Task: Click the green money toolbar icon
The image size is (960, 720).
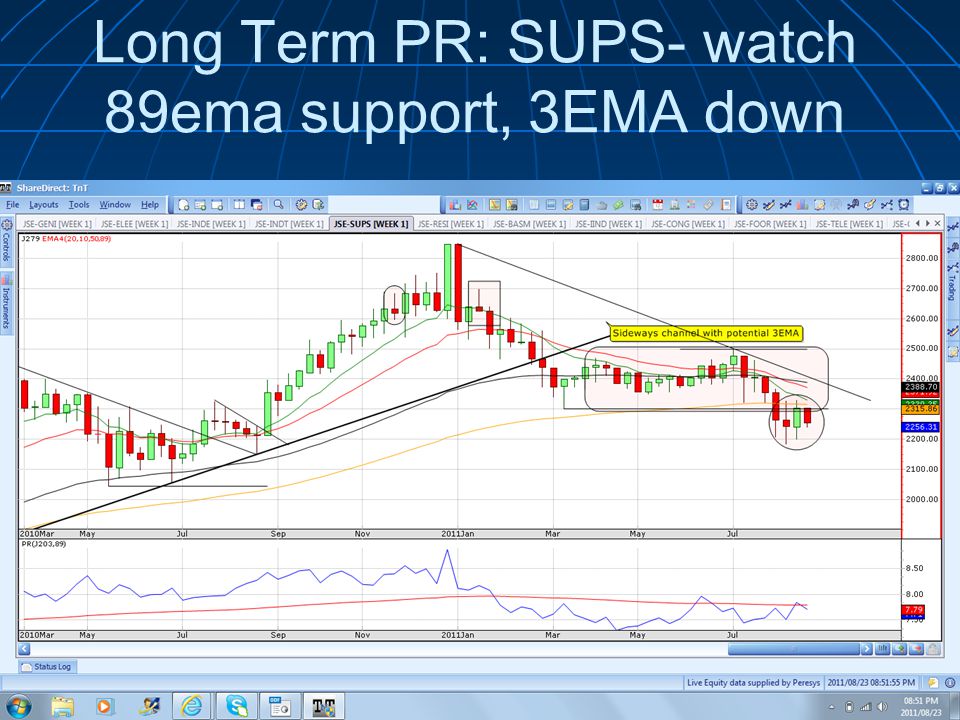Action: [x=619, y=204]
